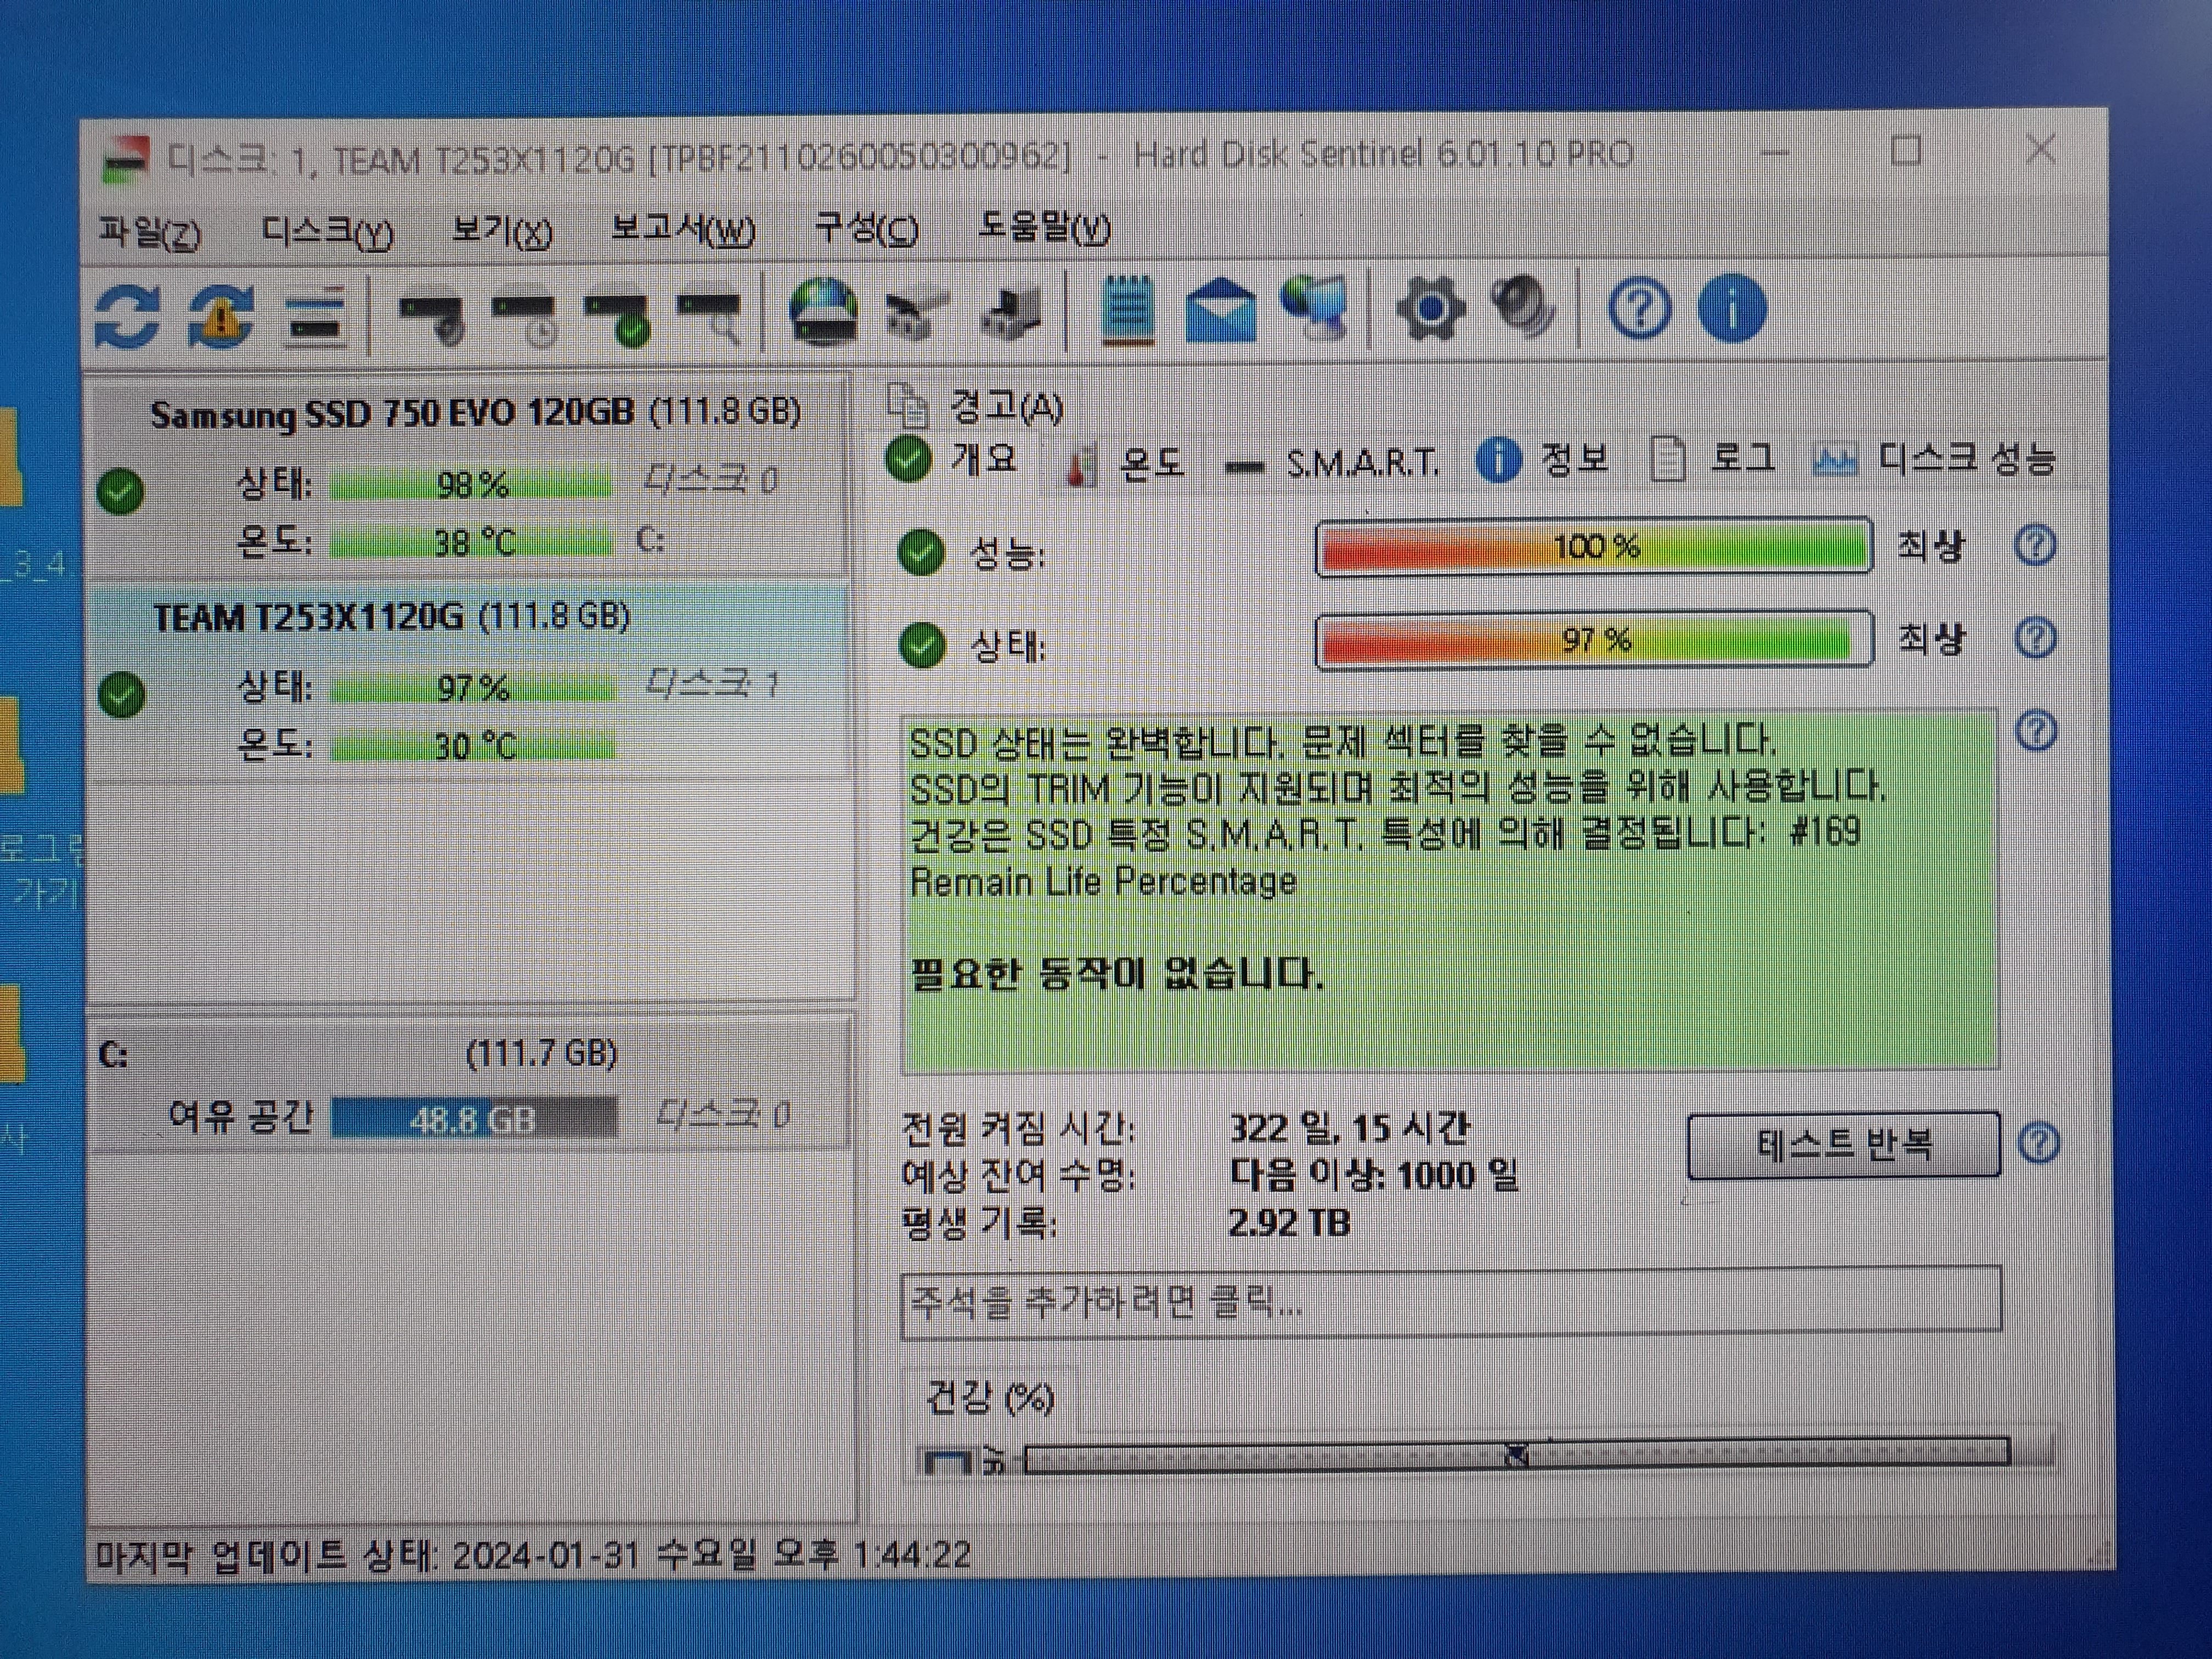Click the disk list panel toolbar icon
2212x1659 pixels.
tap(316, 317)
